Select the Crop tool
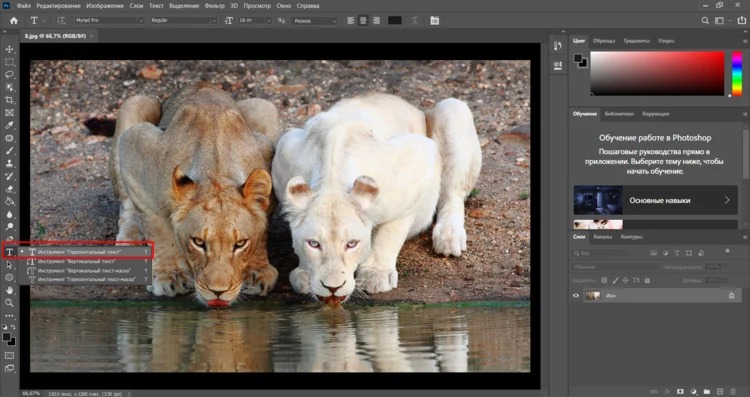 (9, 100)
